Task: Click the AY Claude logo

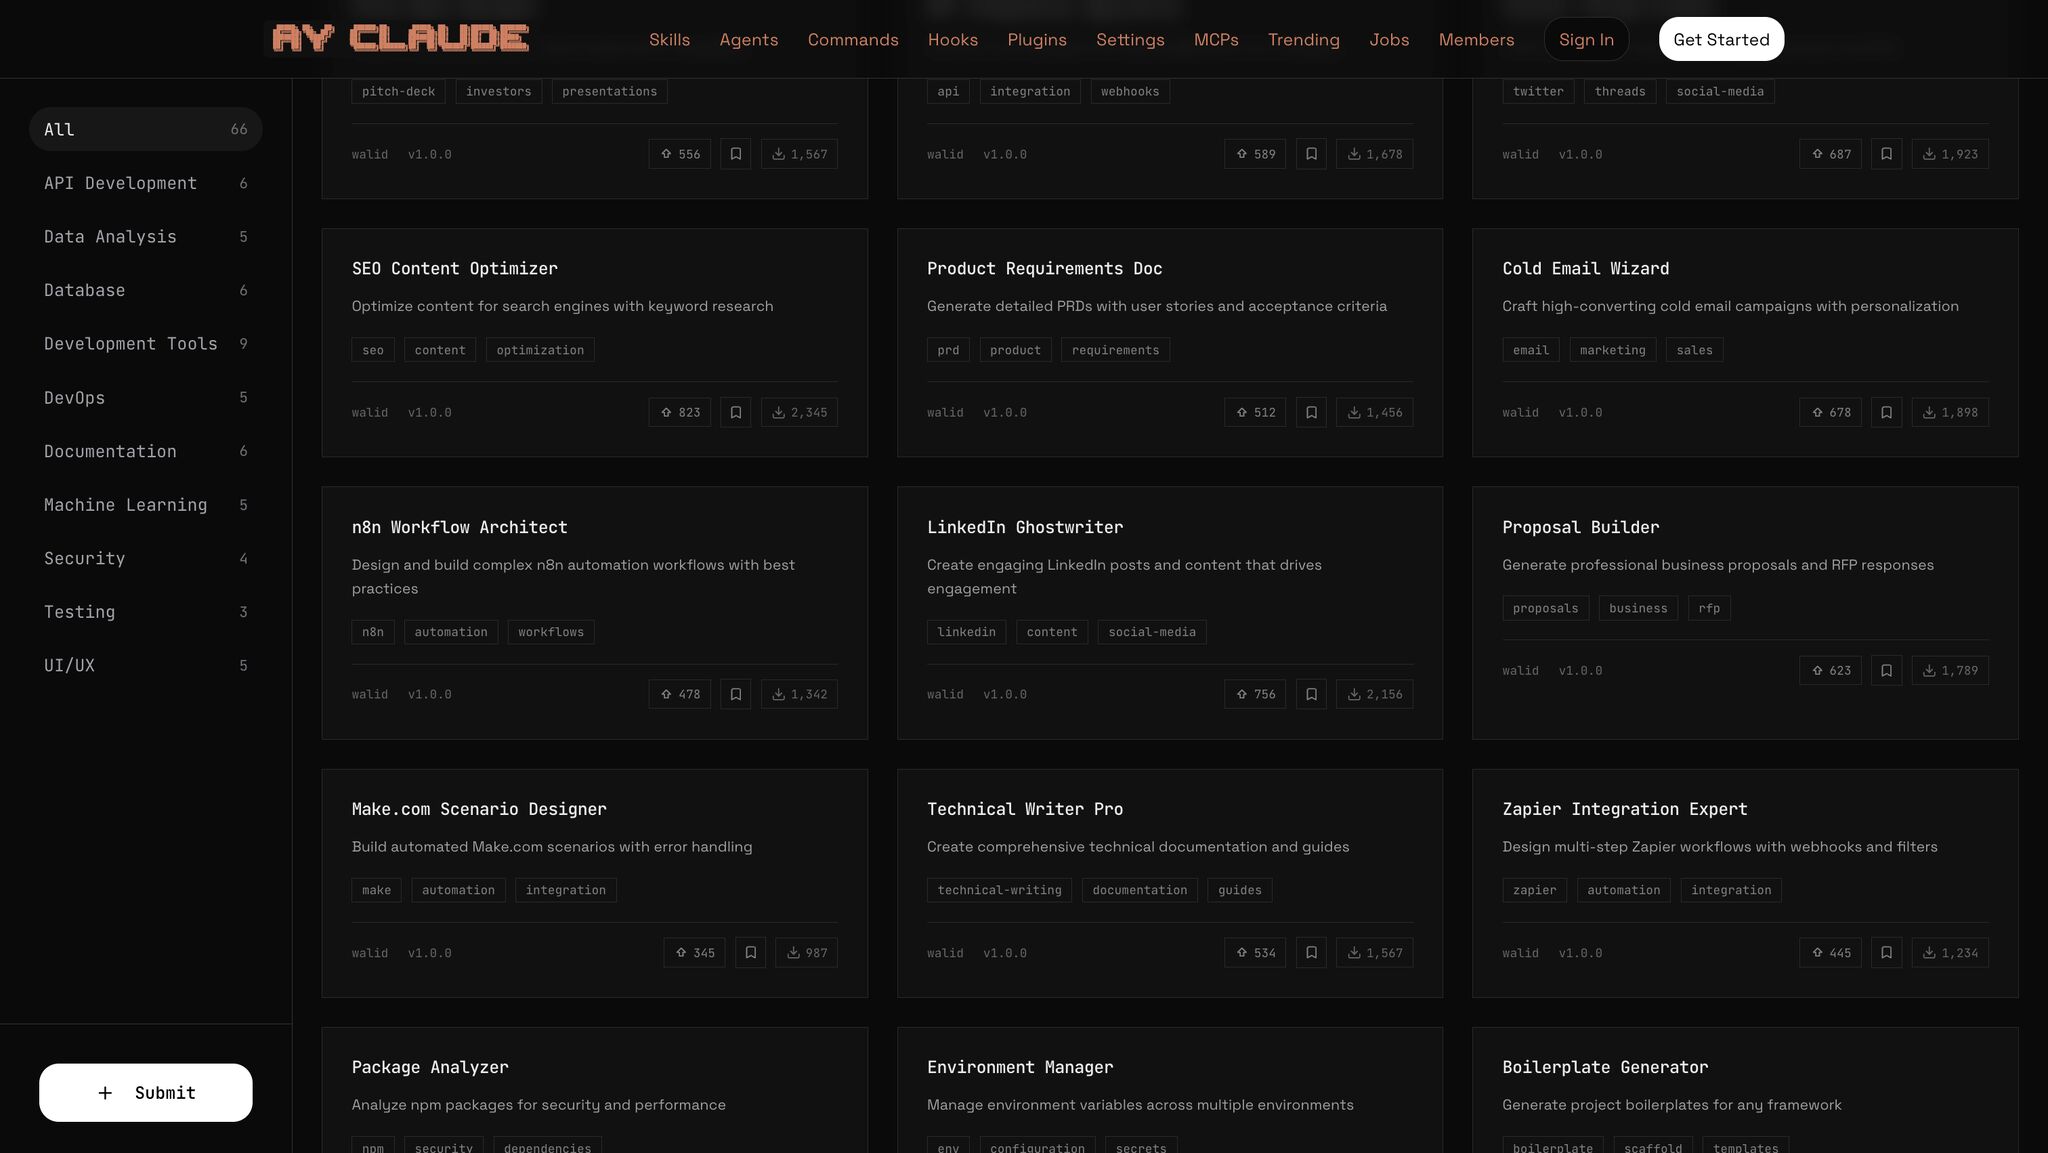Action: click(x=400, y=39)
